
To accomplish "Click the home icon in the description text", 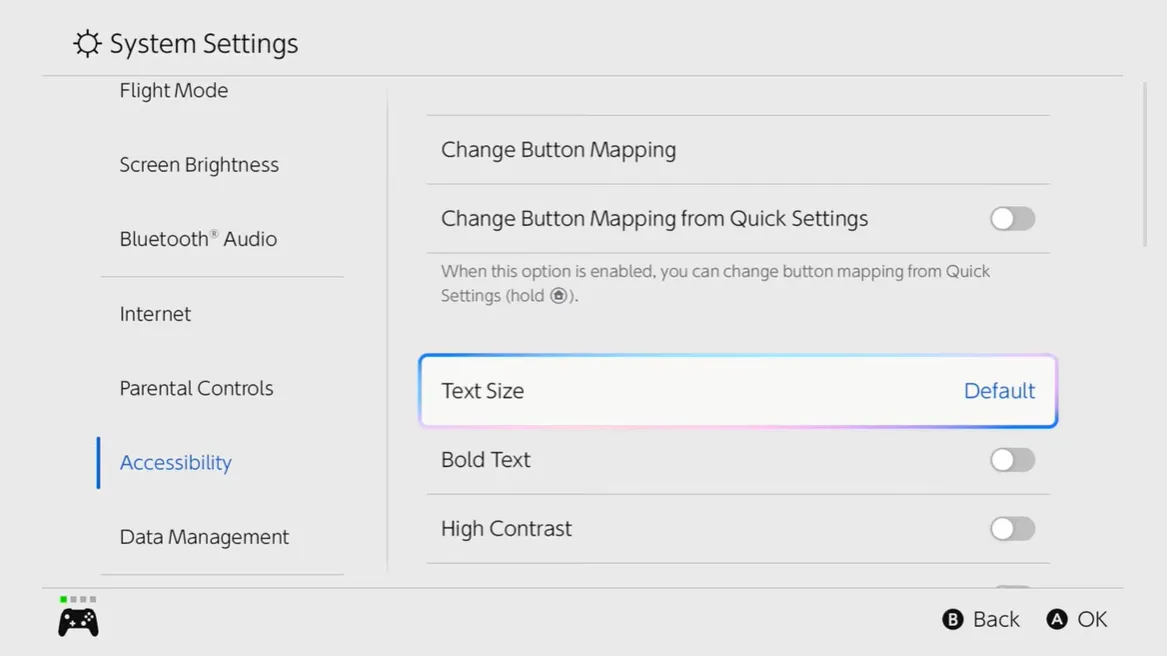I will (x=559, y=296).
